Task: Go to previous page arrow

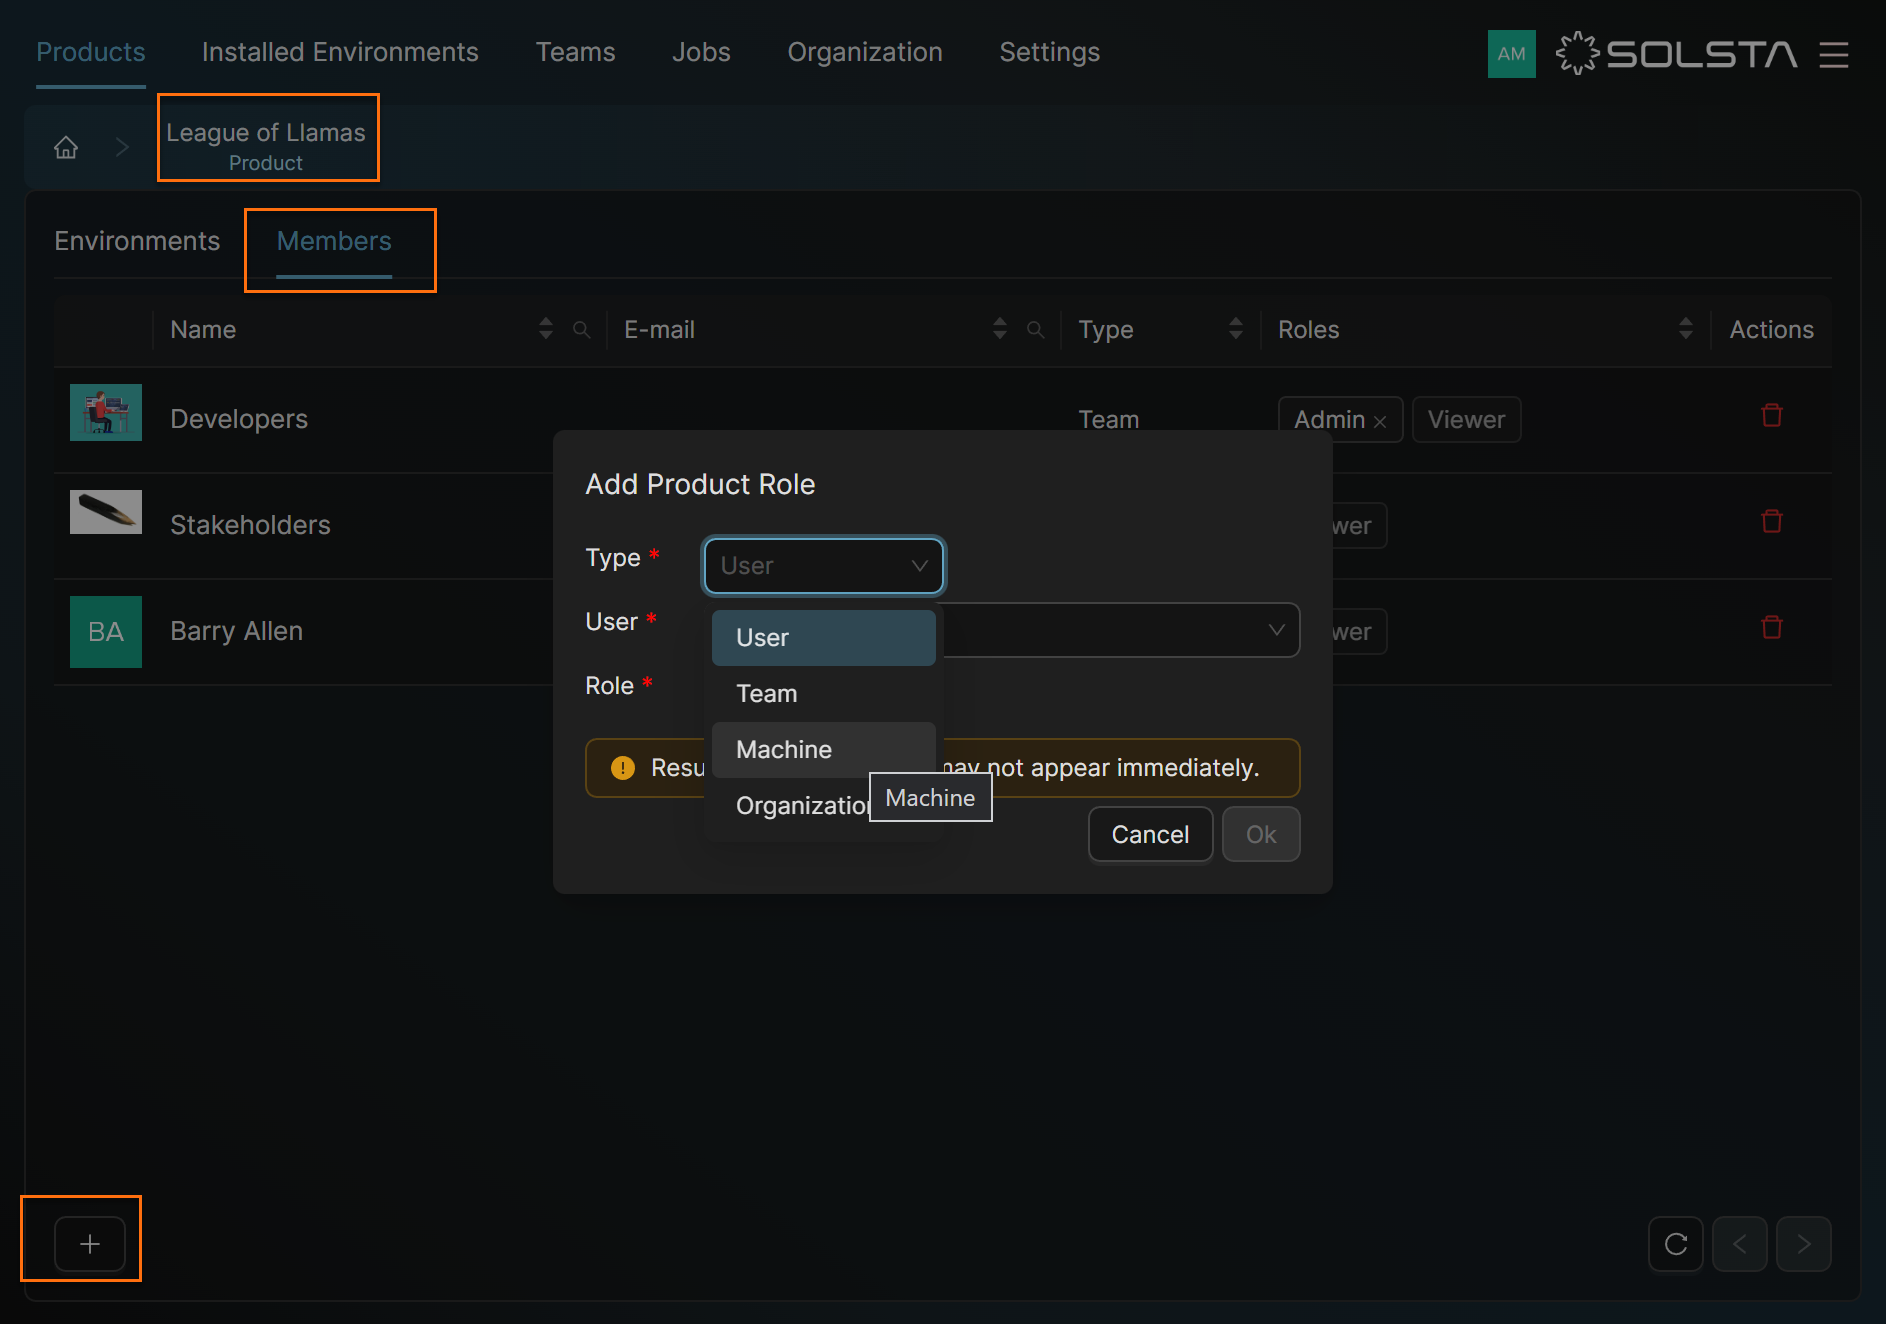Action: (x=1739, y=1243)
